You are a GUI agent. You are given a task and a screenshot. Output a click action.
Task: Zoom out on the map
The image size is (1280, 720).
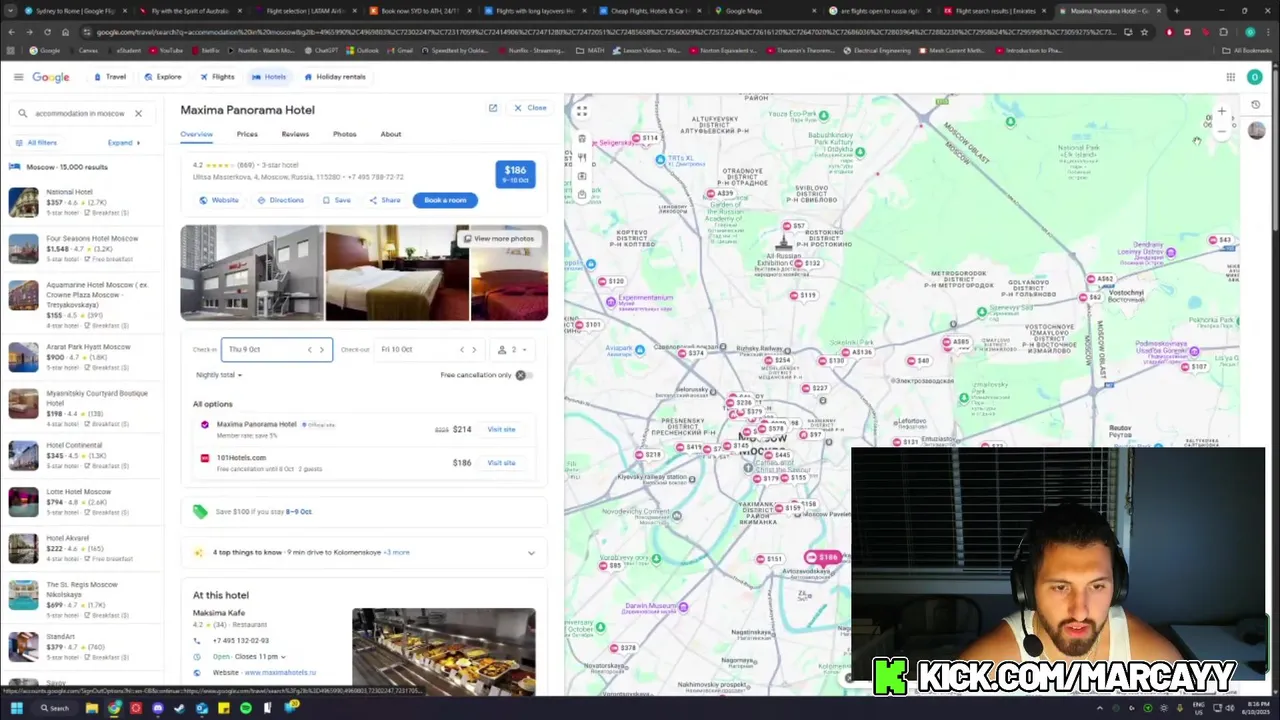[1221, 131]
